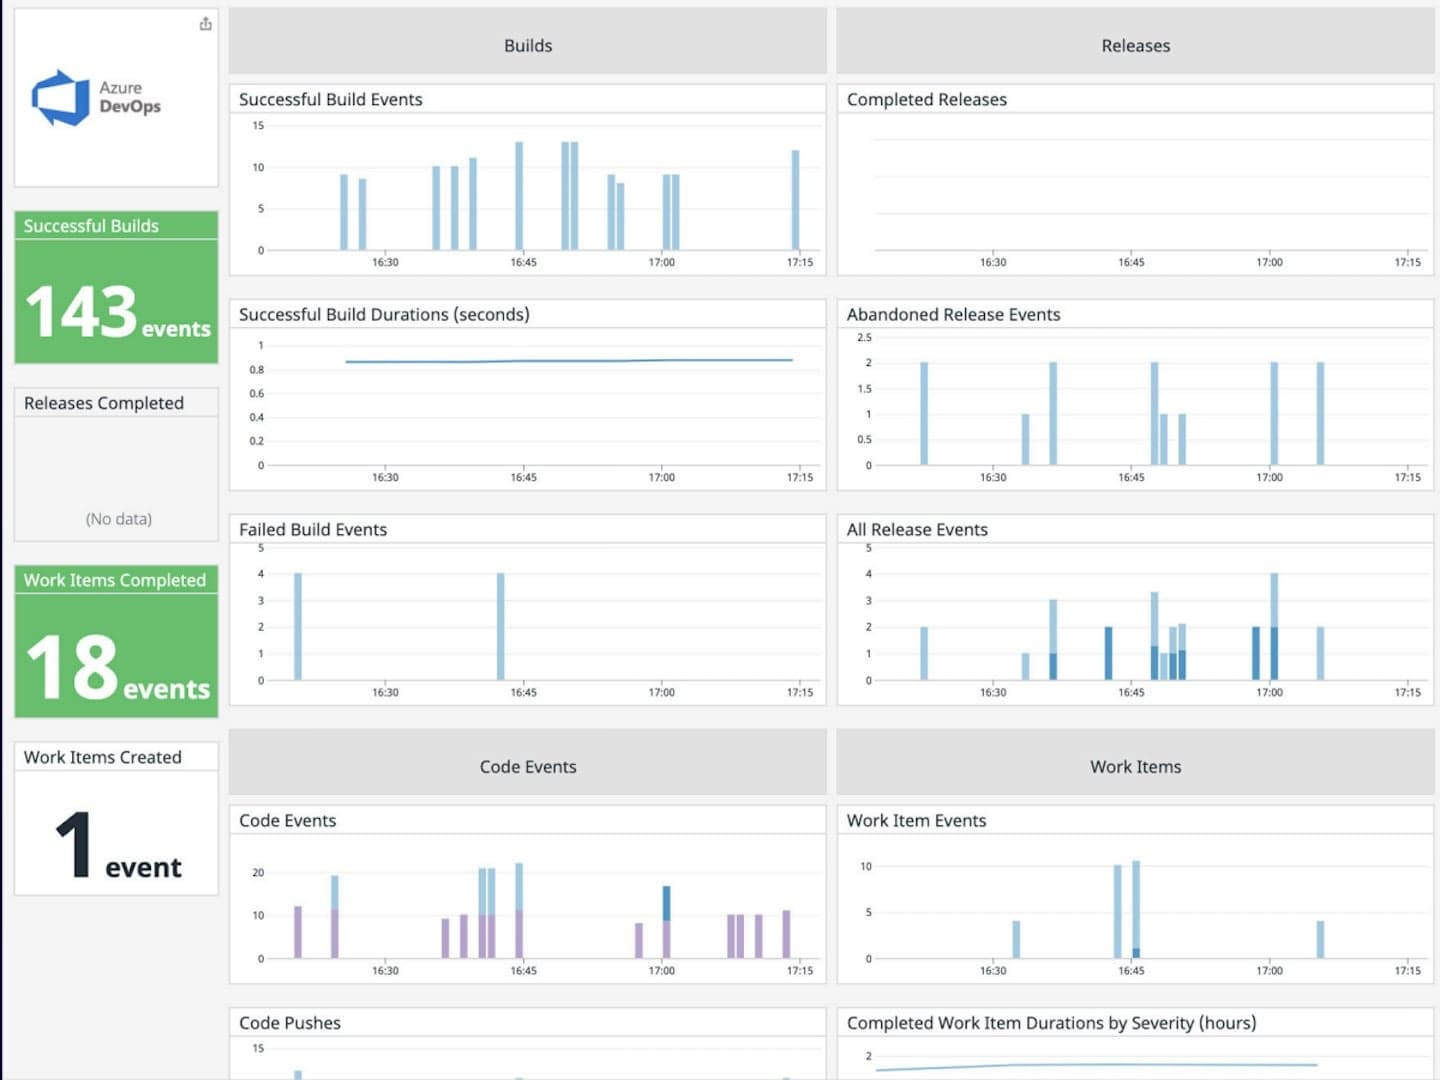Select the Releases section header
Image resolution: width=1440 pixels, height=1080 pixels.
click(1135, 45)
